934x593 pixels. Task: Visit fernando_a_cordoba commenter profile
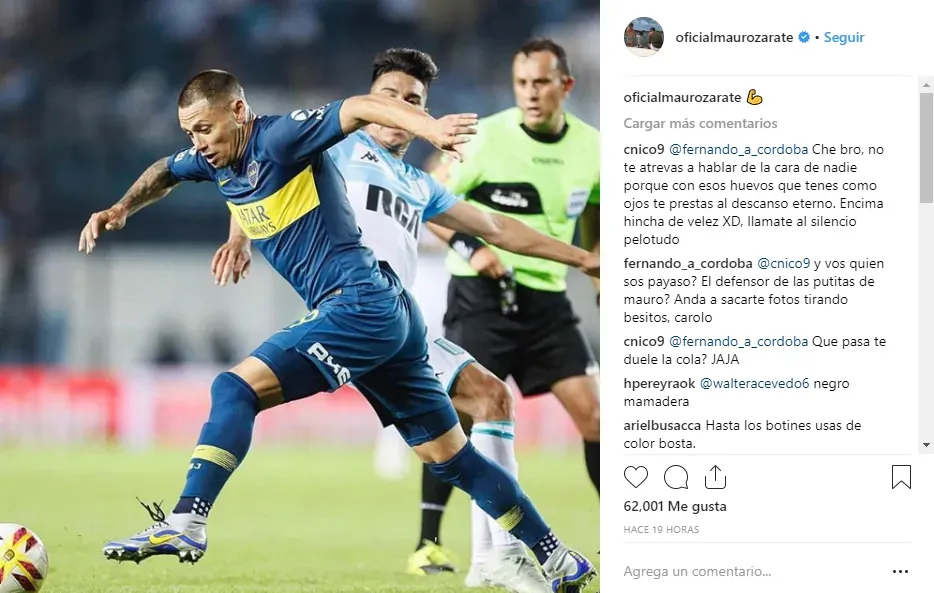point(688,263)
